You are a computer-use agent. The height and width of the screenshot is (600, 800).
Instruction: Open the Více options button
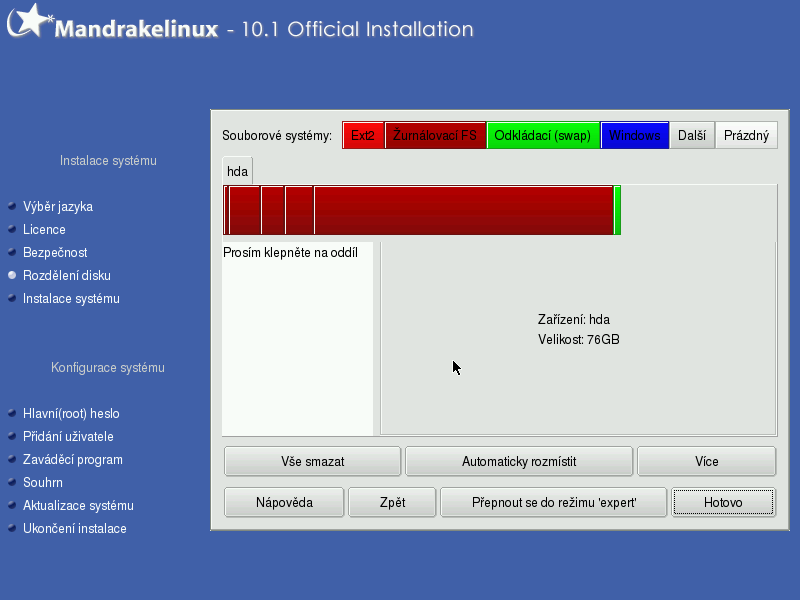707,461
